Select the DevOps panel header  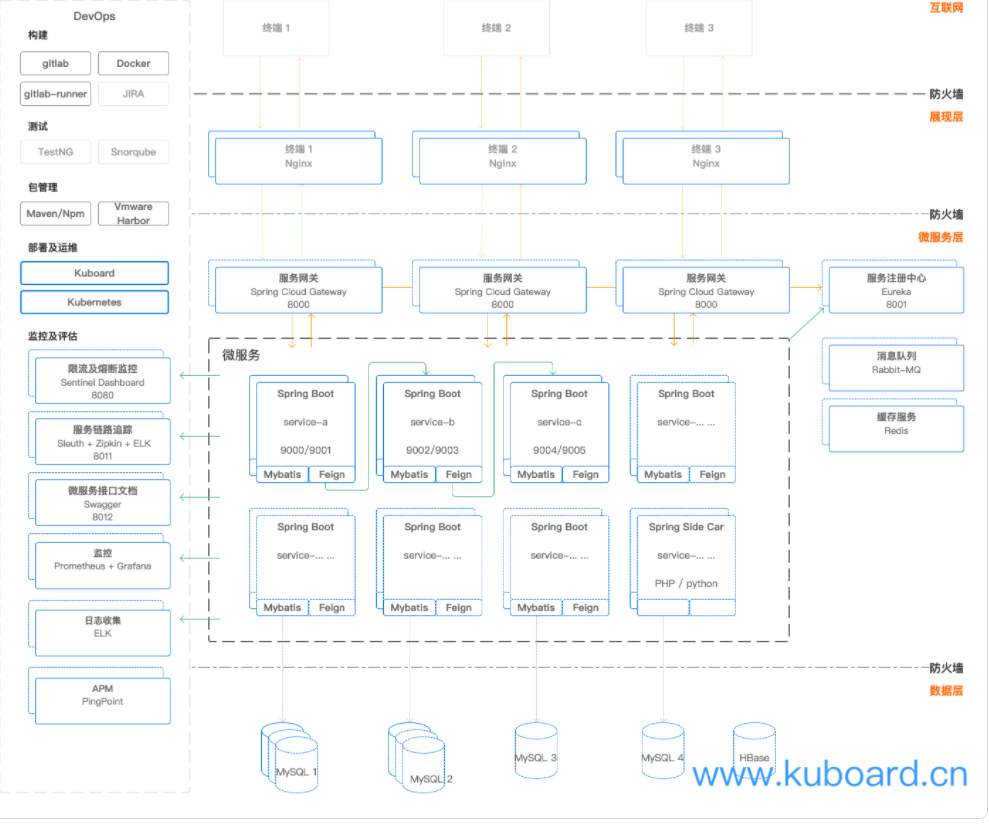pyautogui.click(x=93, y=16)
